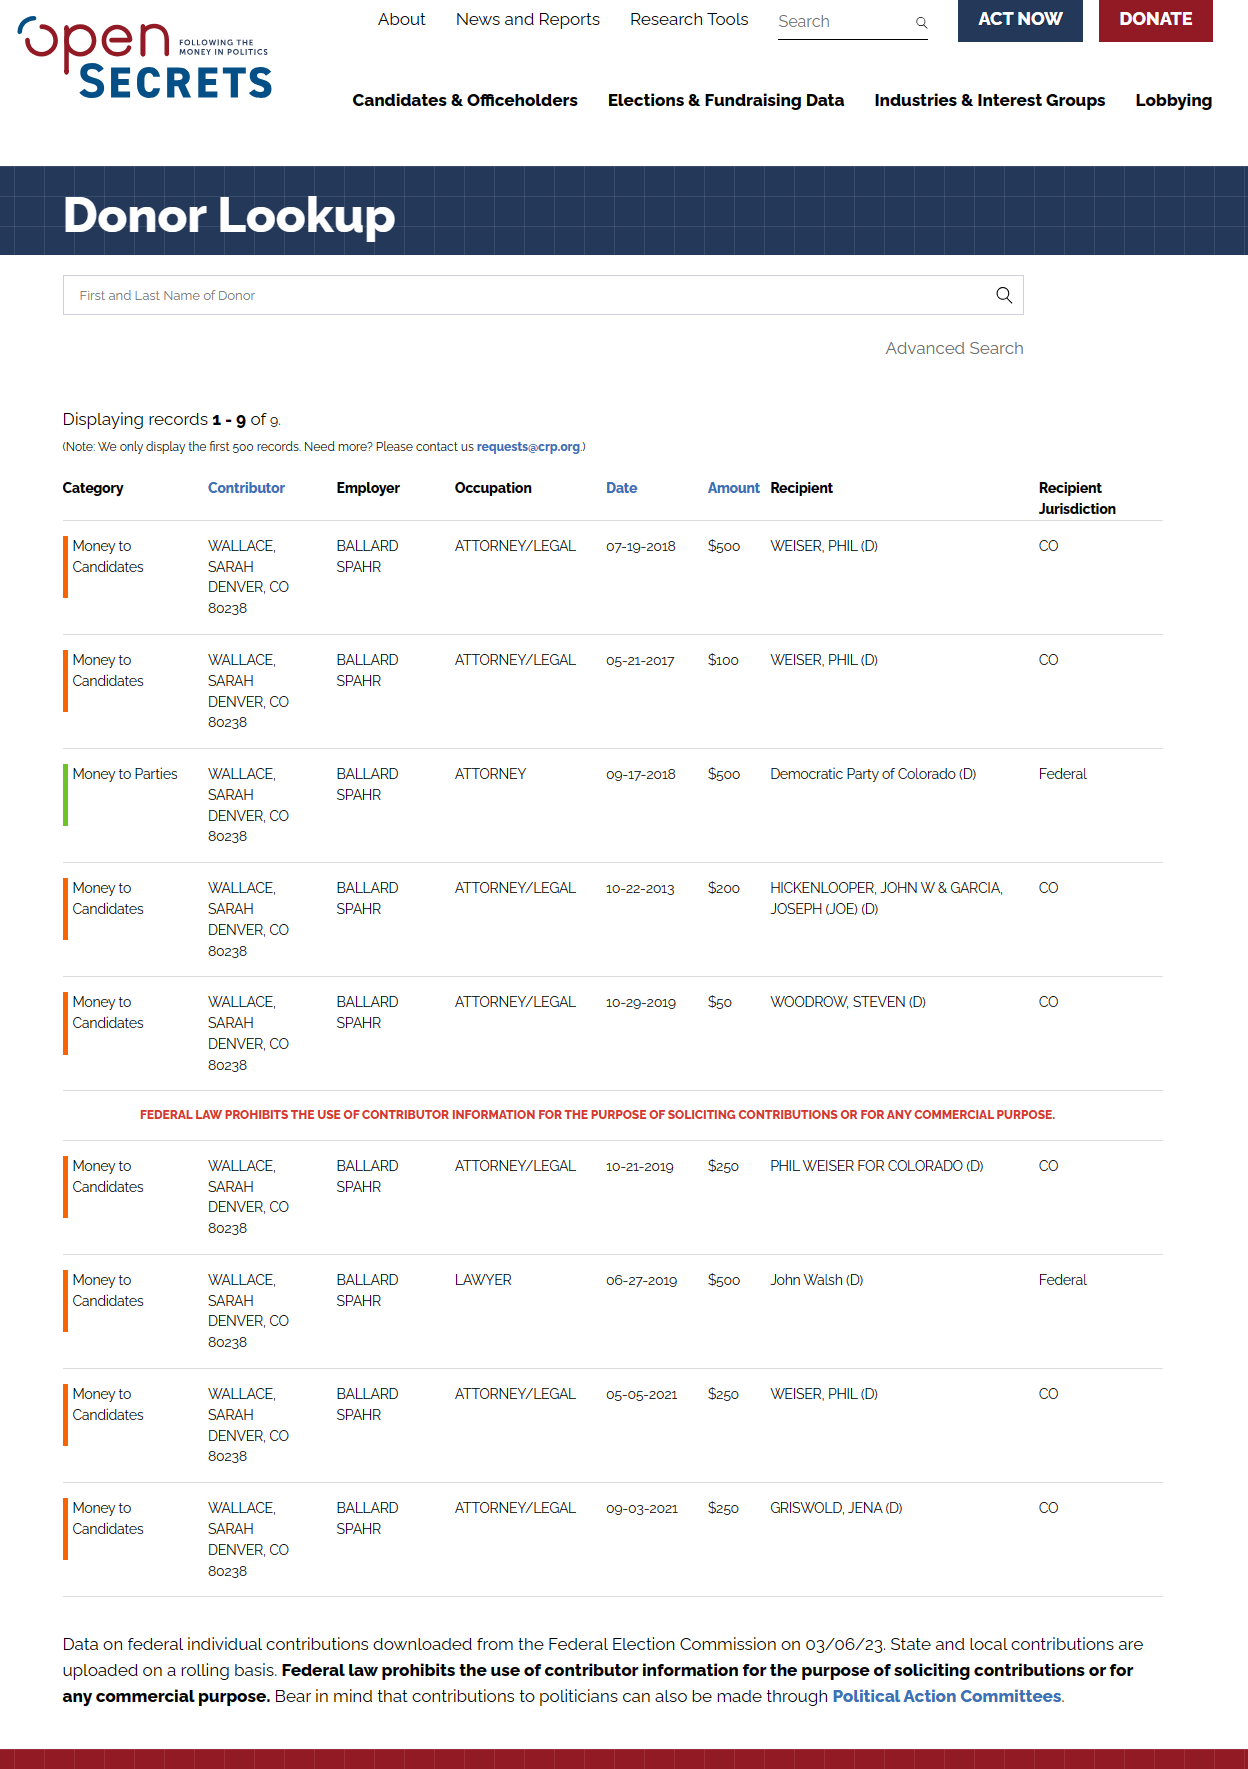Open News and Reports menu
1248x1769 pixels.
[528, 19]
